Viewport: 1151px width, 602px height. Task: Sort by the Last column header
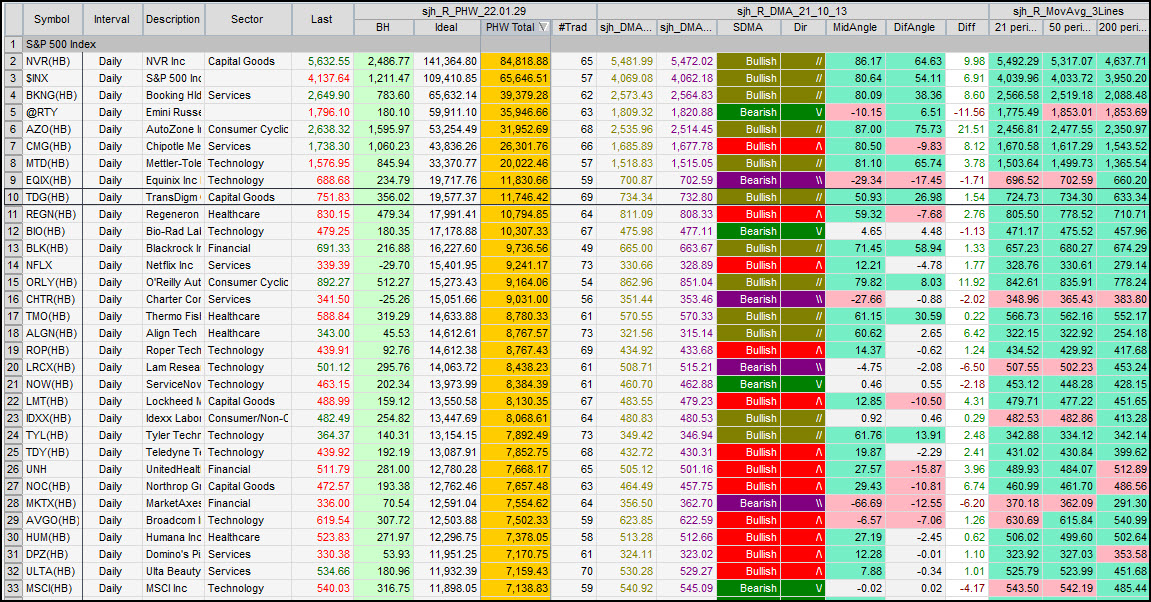[322, 19]
